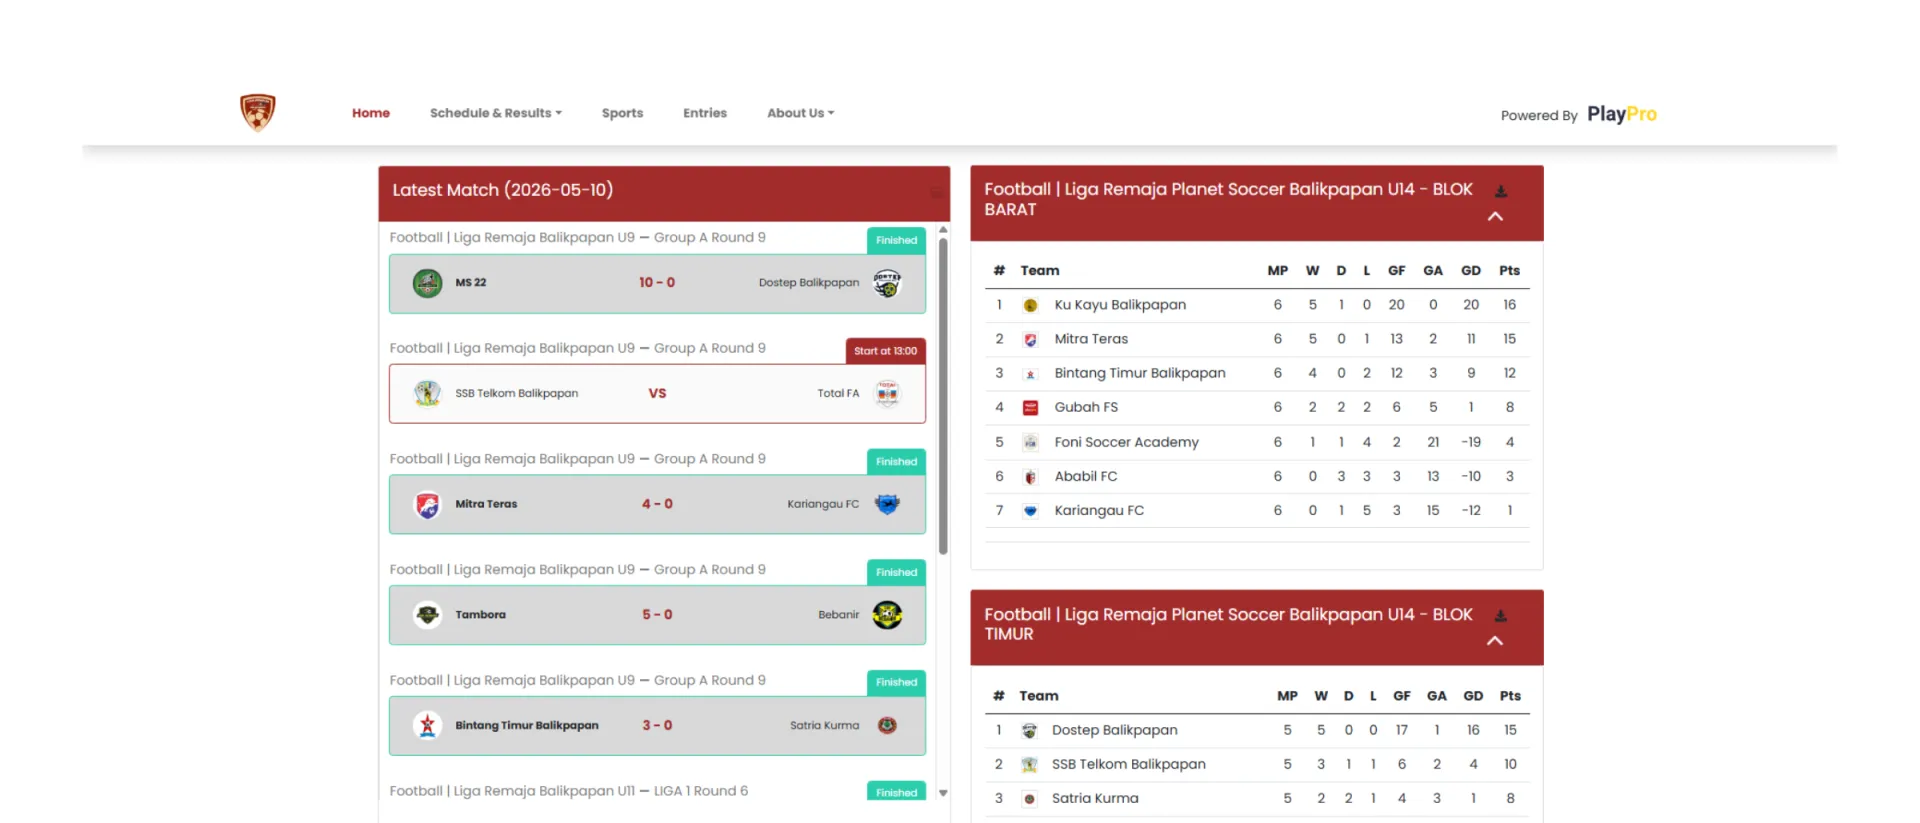
Task: Click the latest matches vertical scrollbar thumb
Action: [943, 395]
